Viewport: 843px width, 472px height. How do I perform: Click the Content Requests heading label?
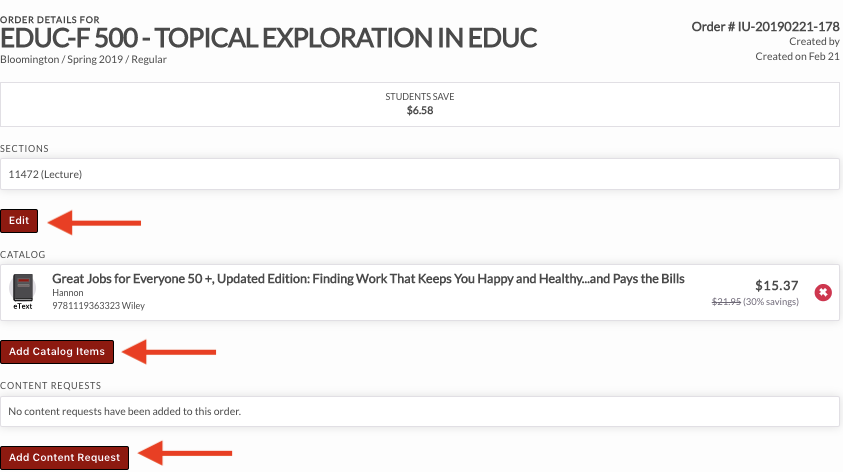pos(51,384)
